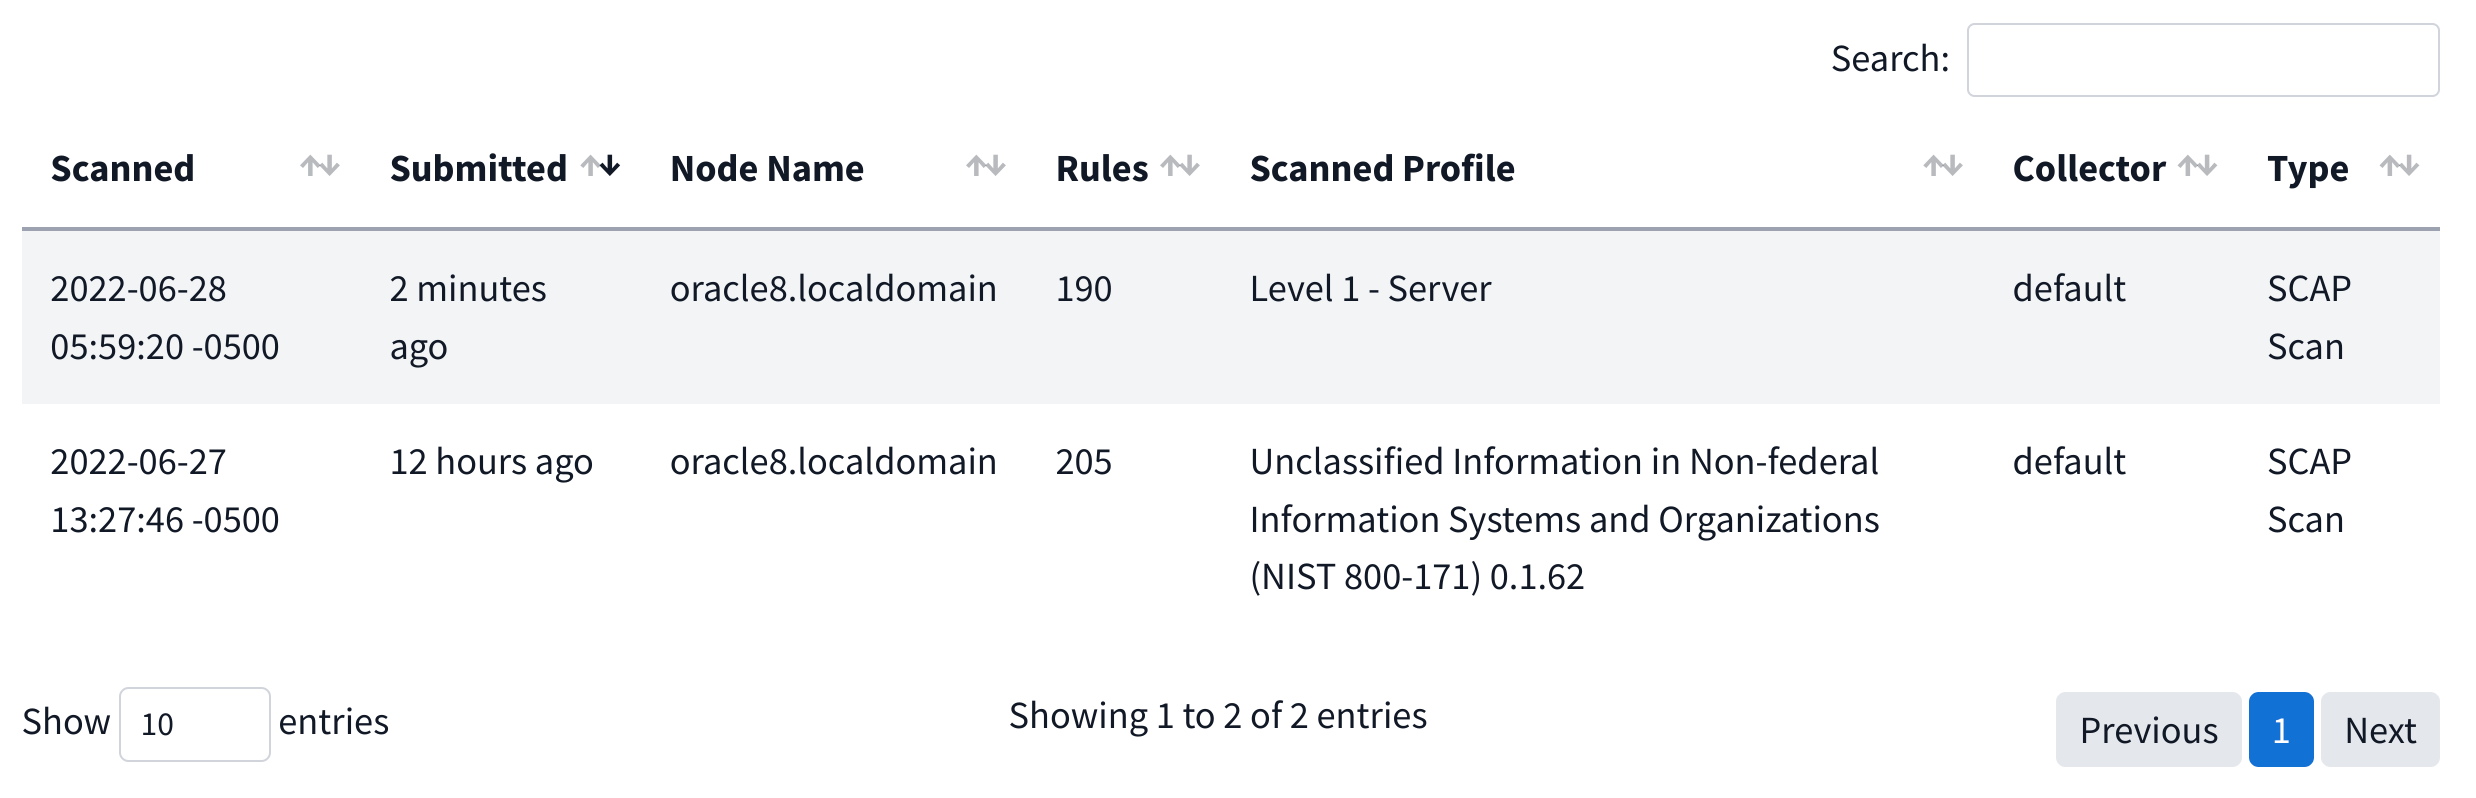Click the Collector column sort arrows
Viewport: 2476px width, 798px height.
coord(2197,167)
